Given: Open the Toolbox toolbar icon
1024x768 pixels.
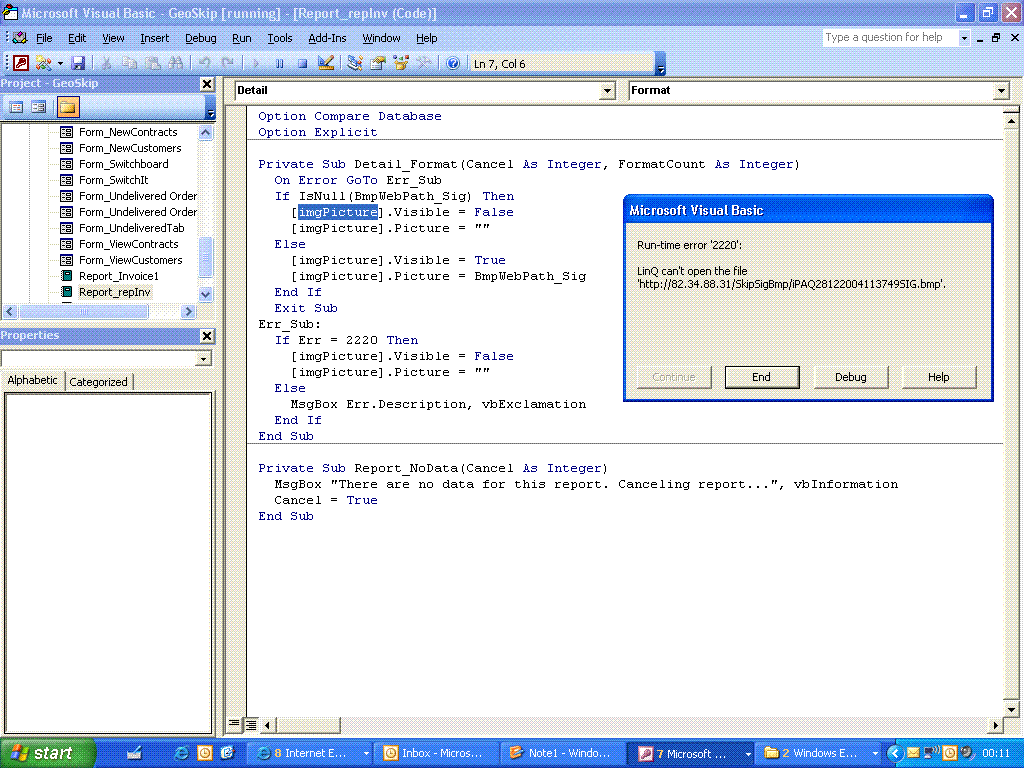Looking at the screenshot, I should point(423,63).
